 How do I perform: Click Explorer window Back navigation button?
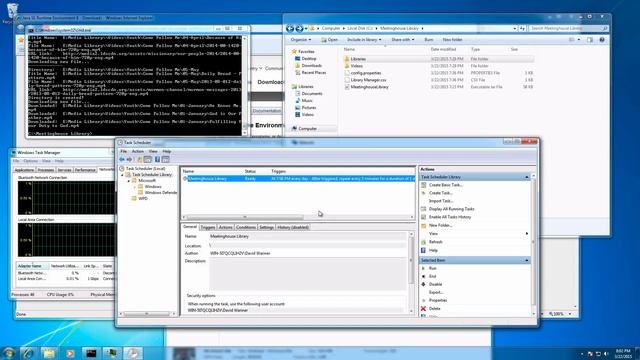pyautogui.click(x=290, y=28)
